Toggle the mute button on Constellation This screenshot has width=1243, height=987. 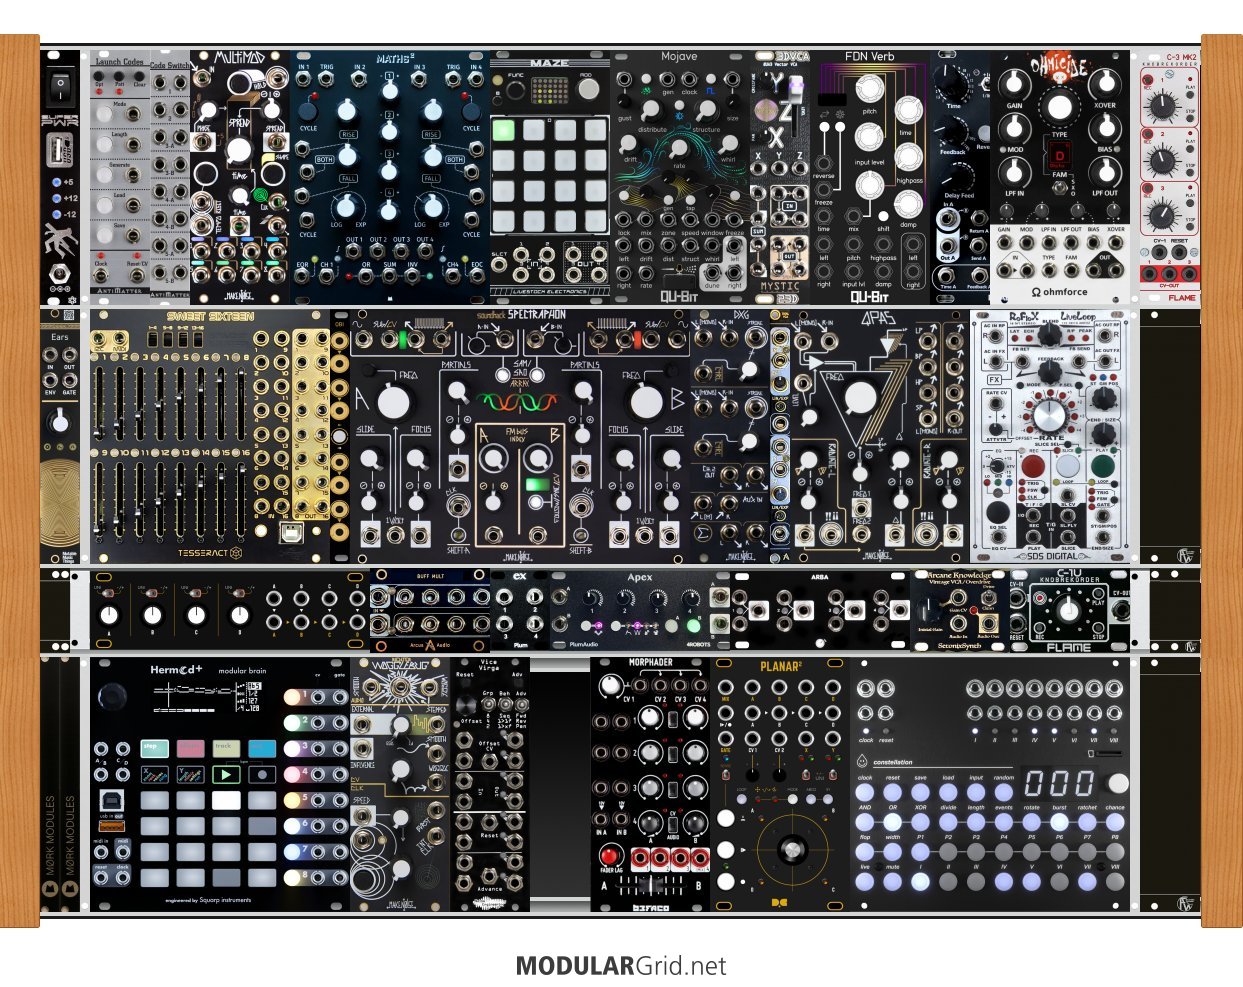[x=892, y=882]
